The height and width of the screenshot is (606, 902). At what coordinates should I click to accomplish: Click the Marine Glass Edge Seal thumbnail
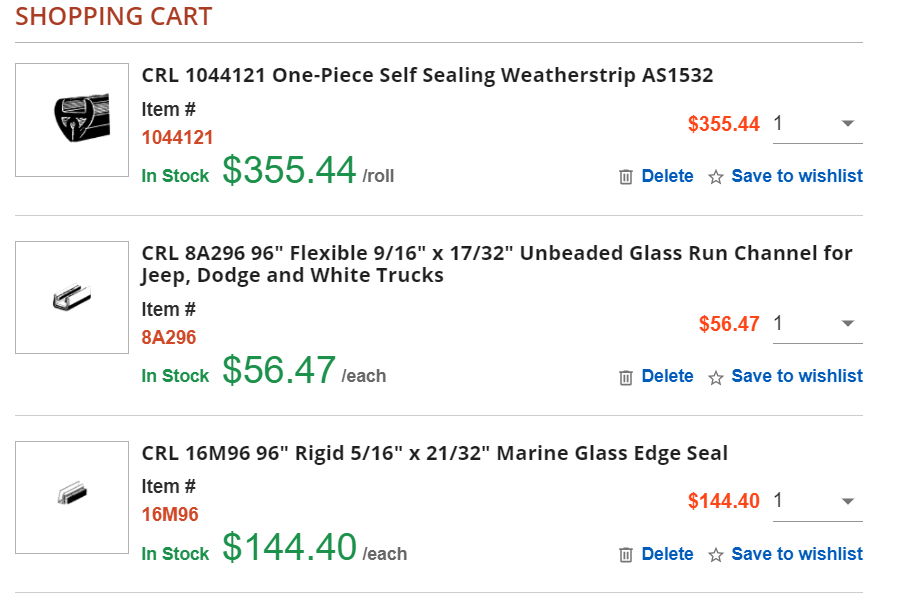pyautogui.click(x=73, y=497)
